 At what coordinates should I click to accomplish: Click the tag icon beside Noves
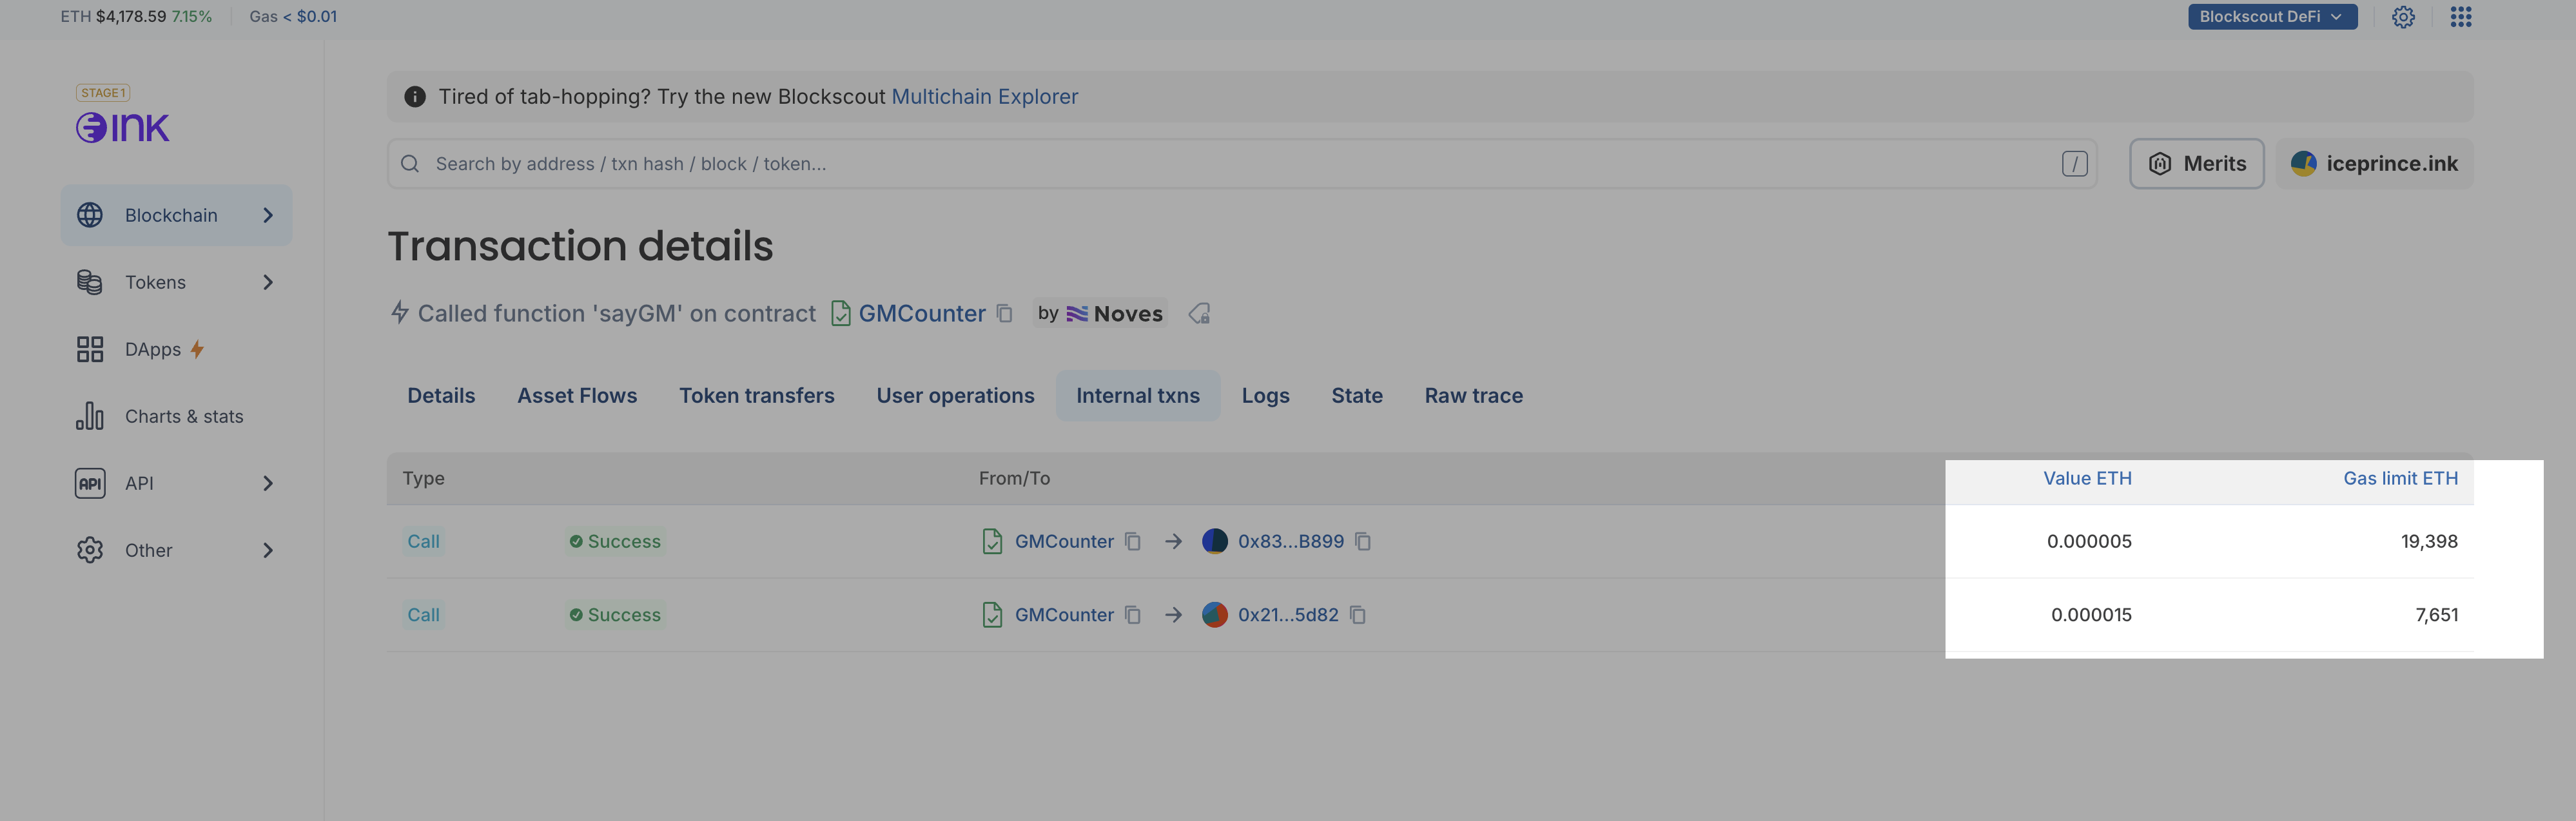[x=1199, y=314]
